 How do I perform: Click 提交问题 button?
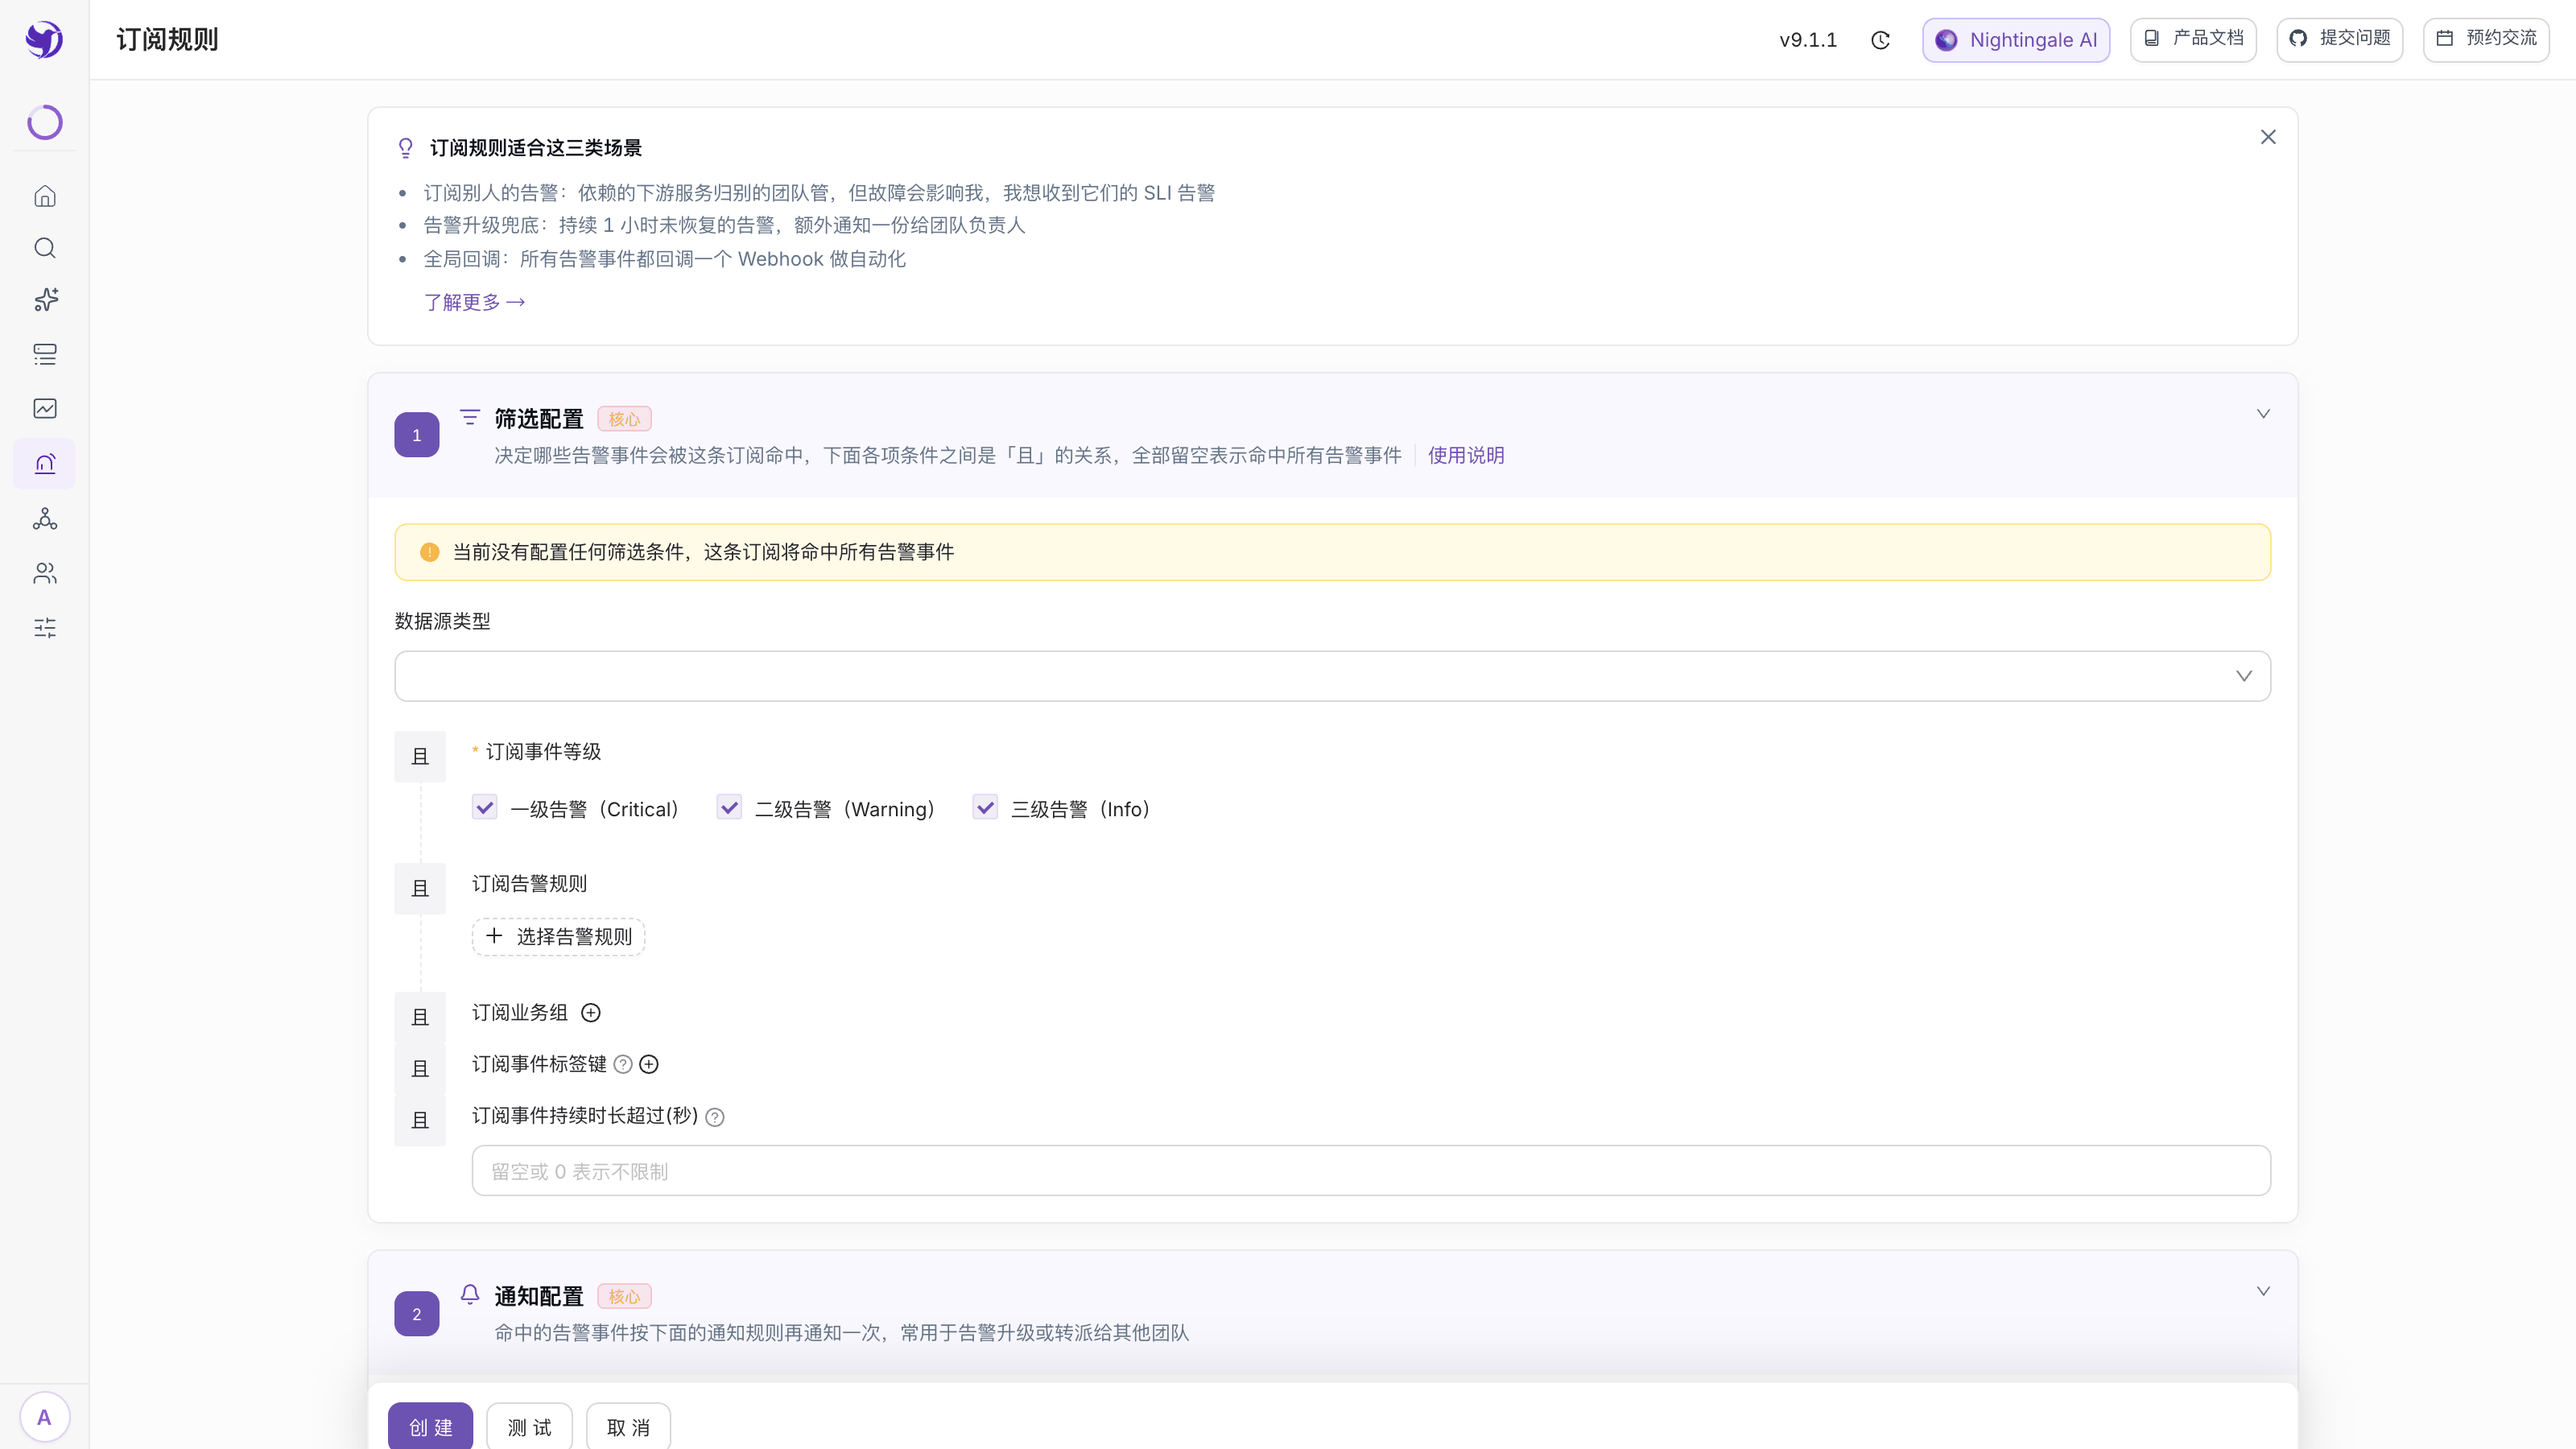pos(2340,40)
